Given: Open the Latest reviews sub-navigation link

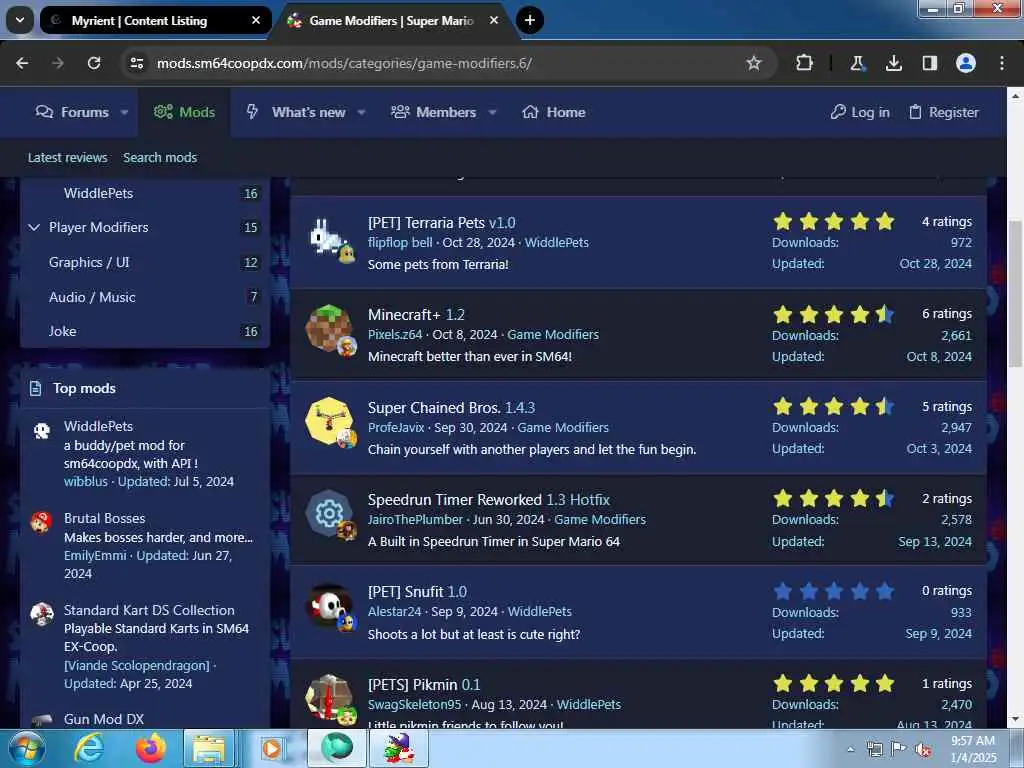Looking at the screenshot, I should pos(67,157).
